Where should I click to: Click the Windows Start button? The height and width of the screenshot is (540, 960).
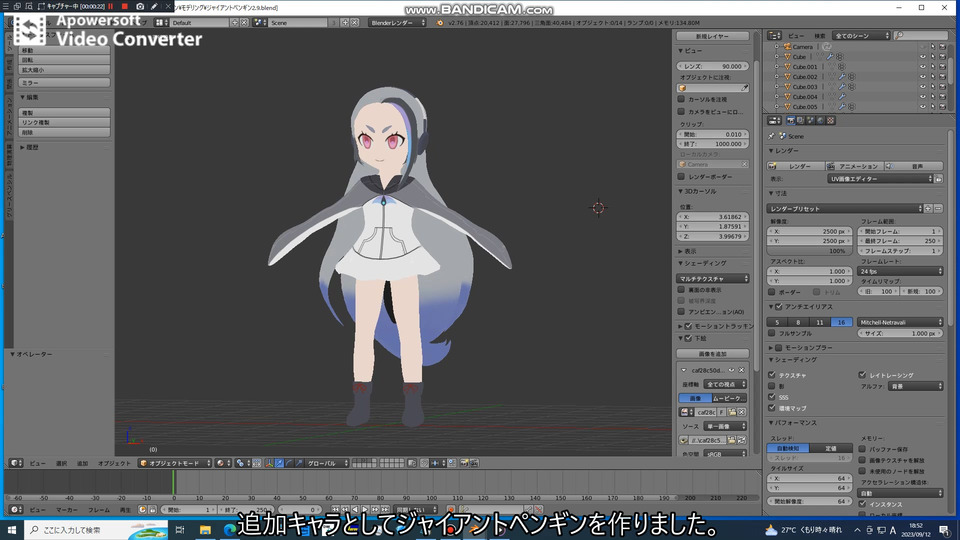click(12, 530)
